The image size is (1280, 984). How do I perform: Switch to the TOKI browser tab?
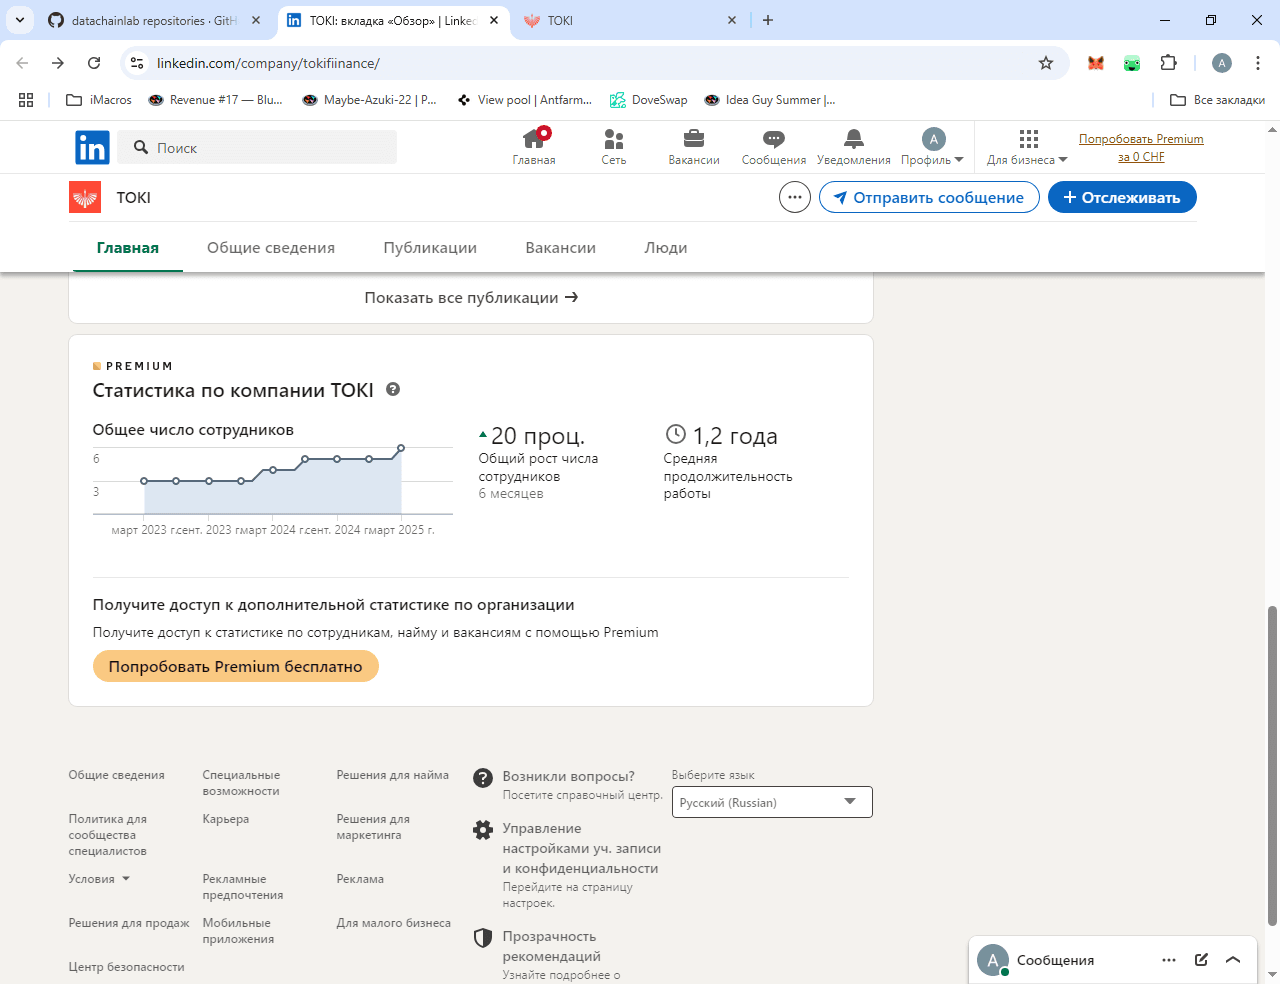click(x=630, y=20)
